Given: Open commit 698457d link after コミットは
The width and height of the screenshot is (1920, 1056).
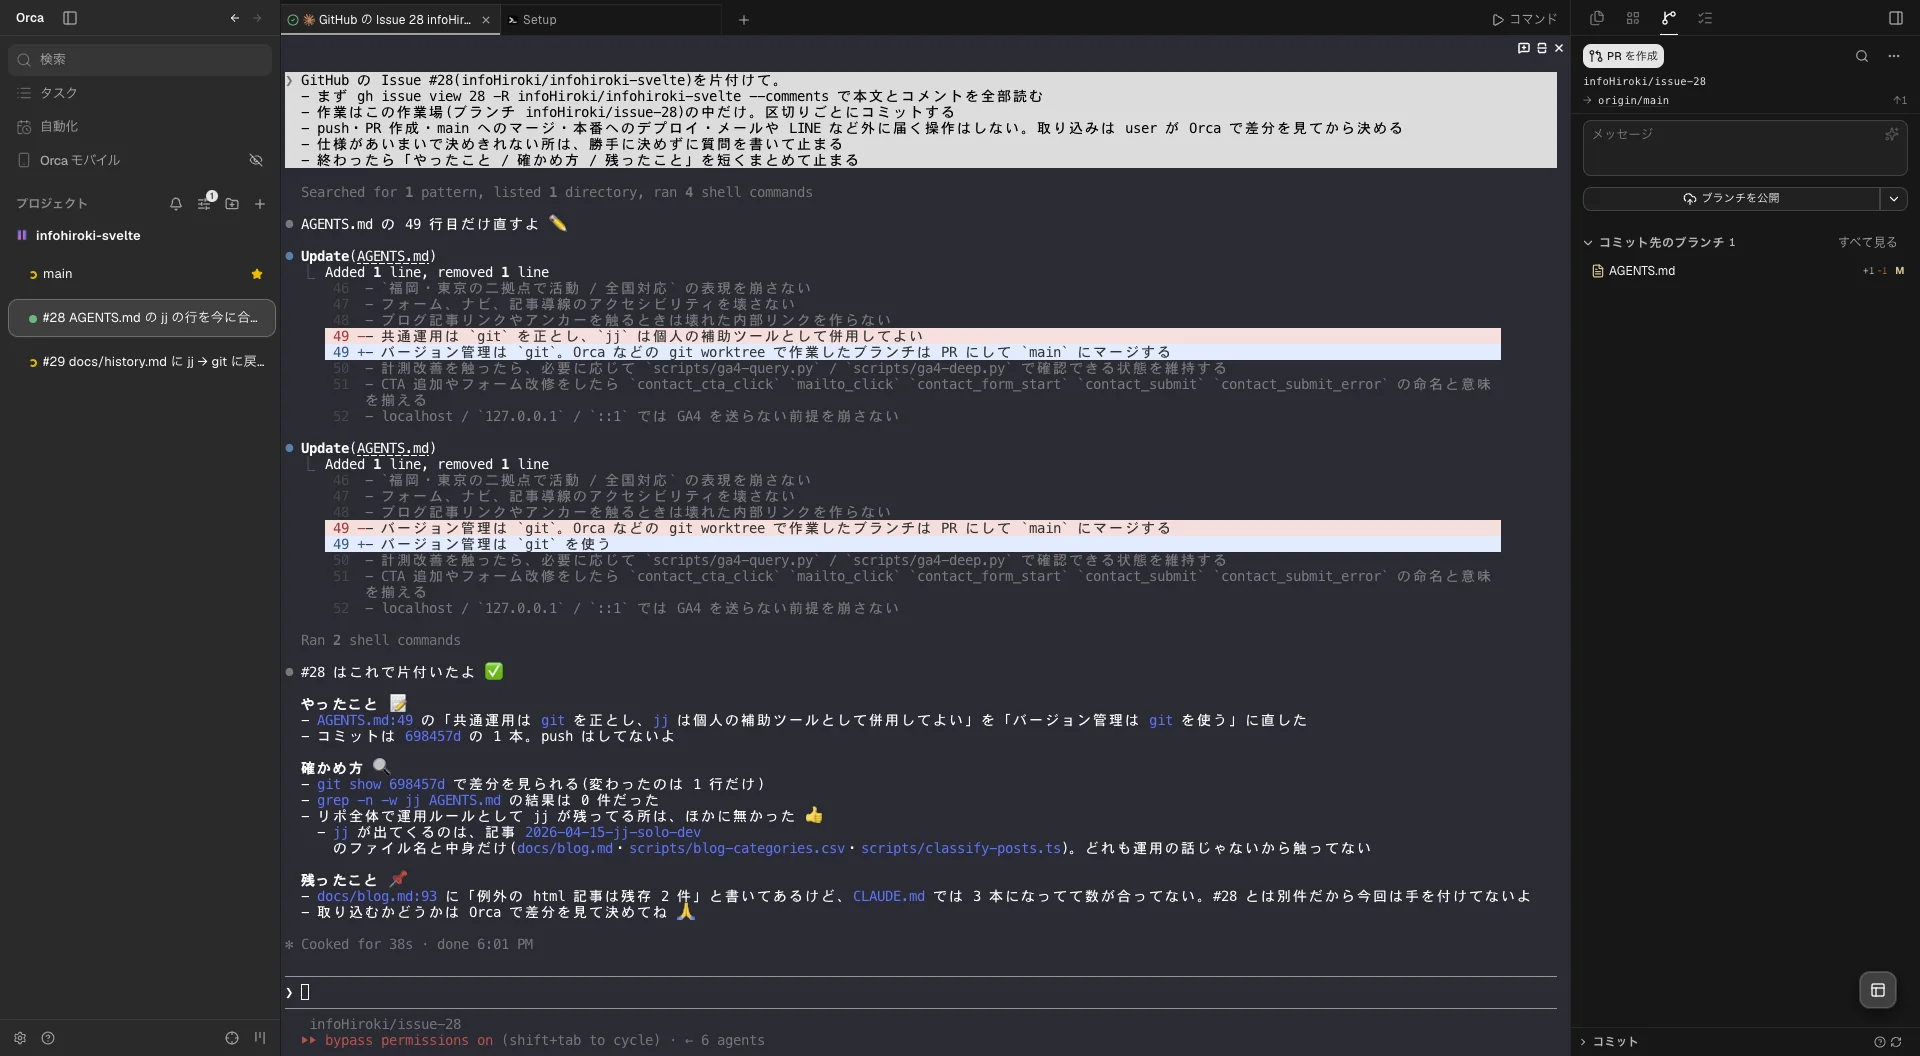Looking at the screenshot, I should tap(433, 736).
